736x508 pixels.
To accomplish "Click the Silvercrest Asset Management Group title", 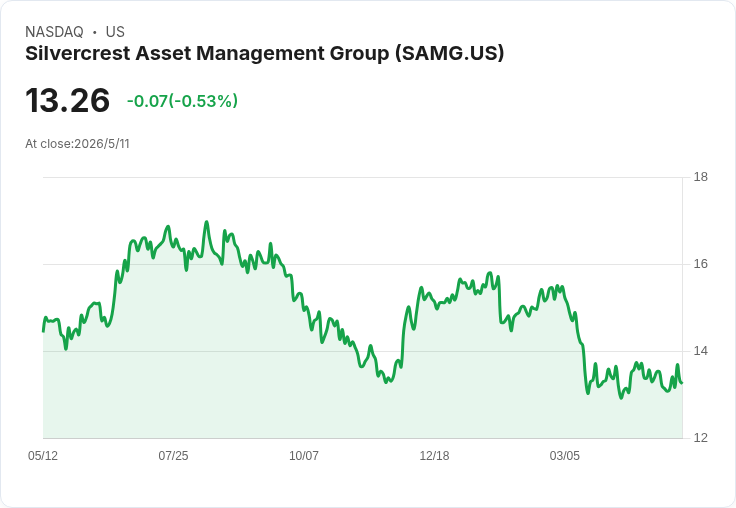I will coord(264,54).
